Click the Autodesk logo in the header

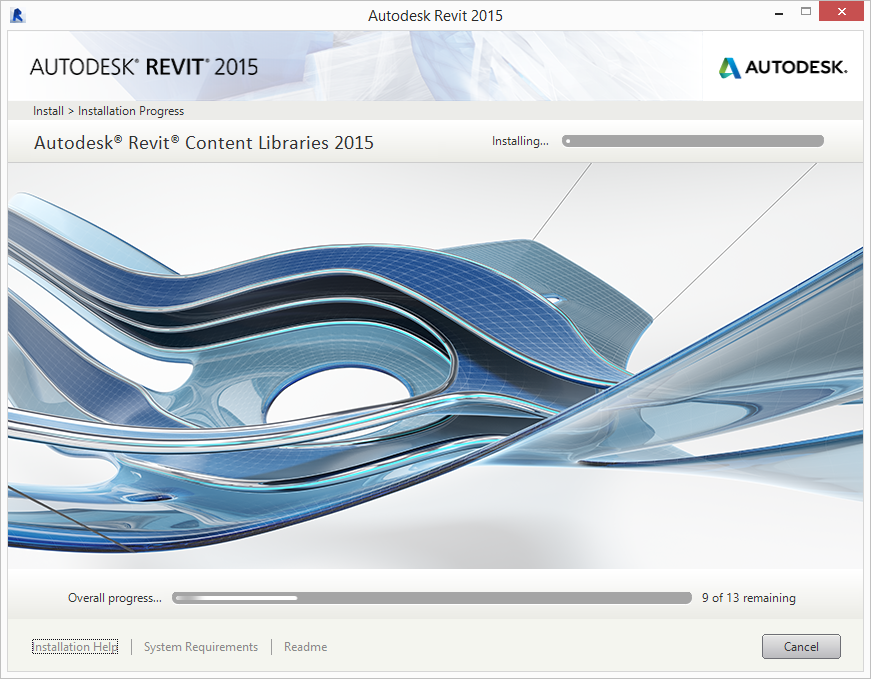click(783, 67)
